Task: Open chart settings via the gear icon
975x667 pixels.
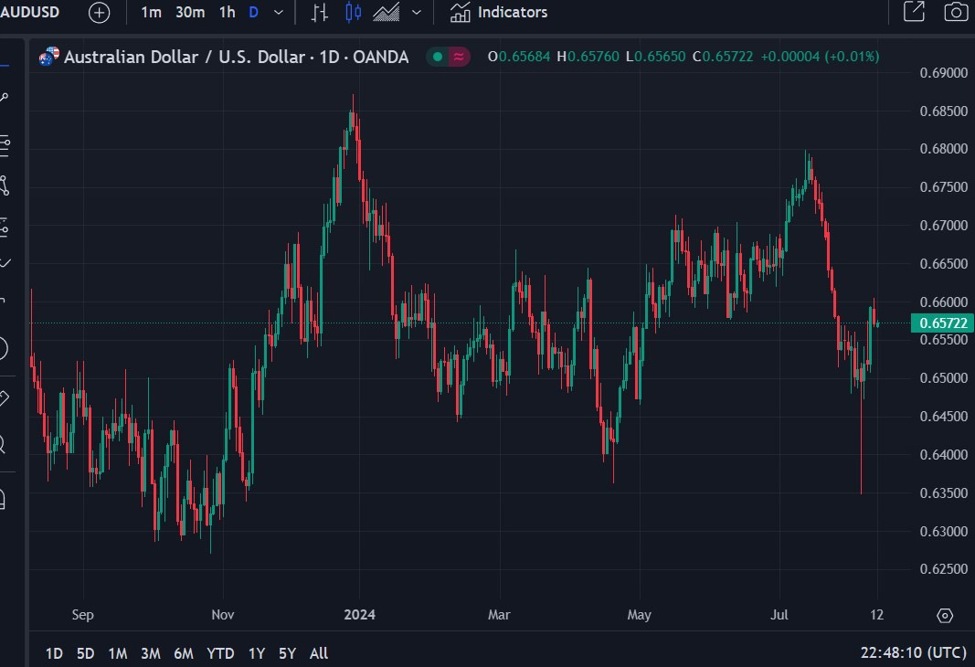Action: point(944,615)
